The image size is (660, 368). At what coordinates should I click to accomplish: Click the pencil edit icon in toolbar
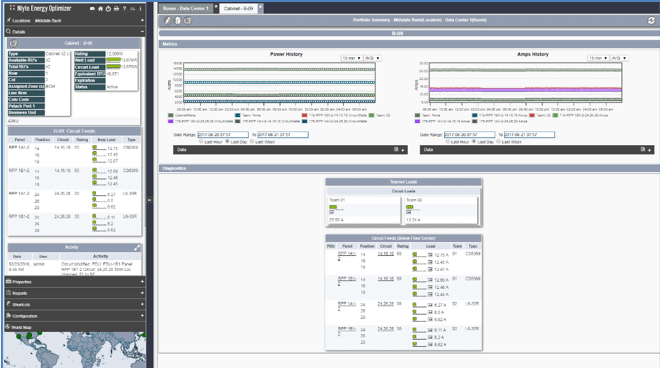[168, 20]
